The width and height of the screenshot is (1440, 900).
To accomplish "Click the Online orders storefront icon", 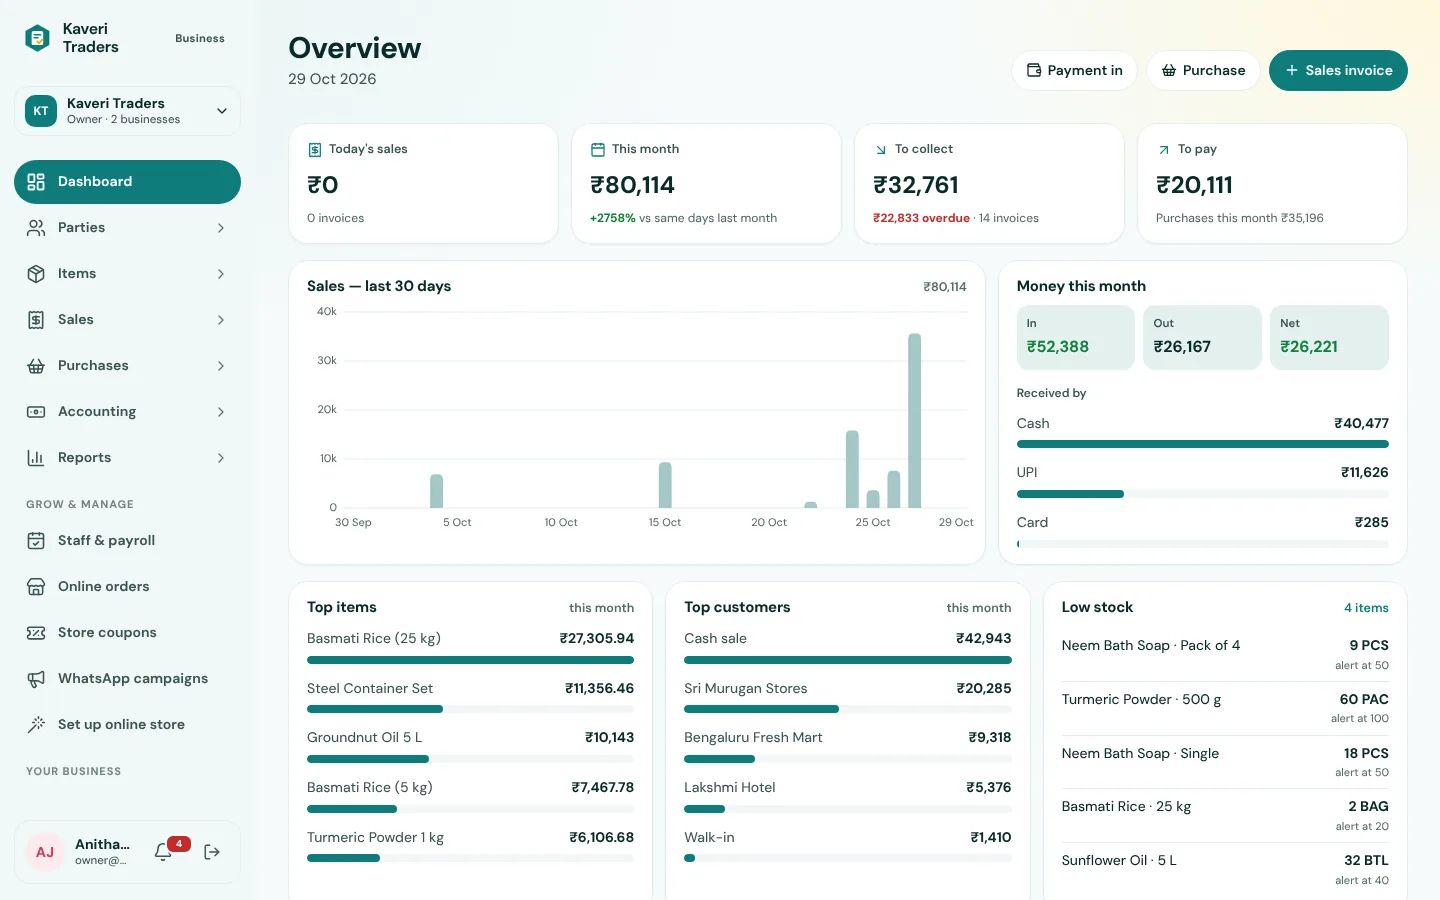I will tap(36, 587).
